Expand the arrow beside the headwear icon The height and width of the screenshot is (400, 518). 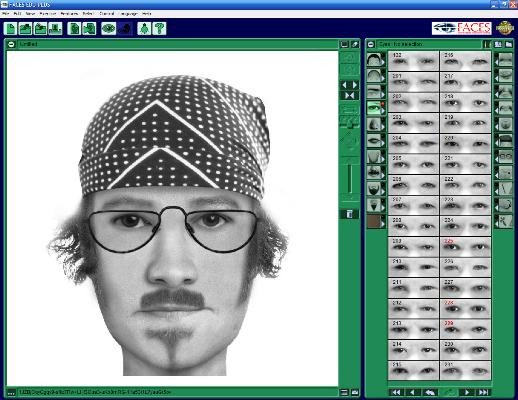(496, 143)
